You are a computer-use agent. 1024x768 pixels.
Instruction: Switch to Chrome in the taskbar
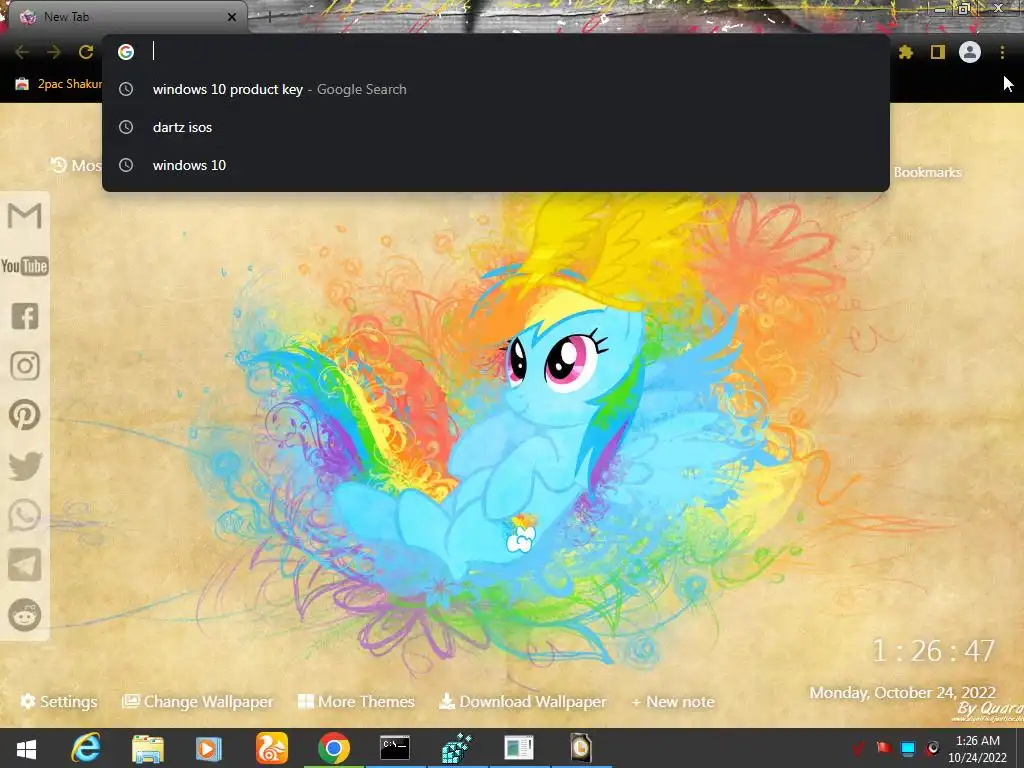334,748
